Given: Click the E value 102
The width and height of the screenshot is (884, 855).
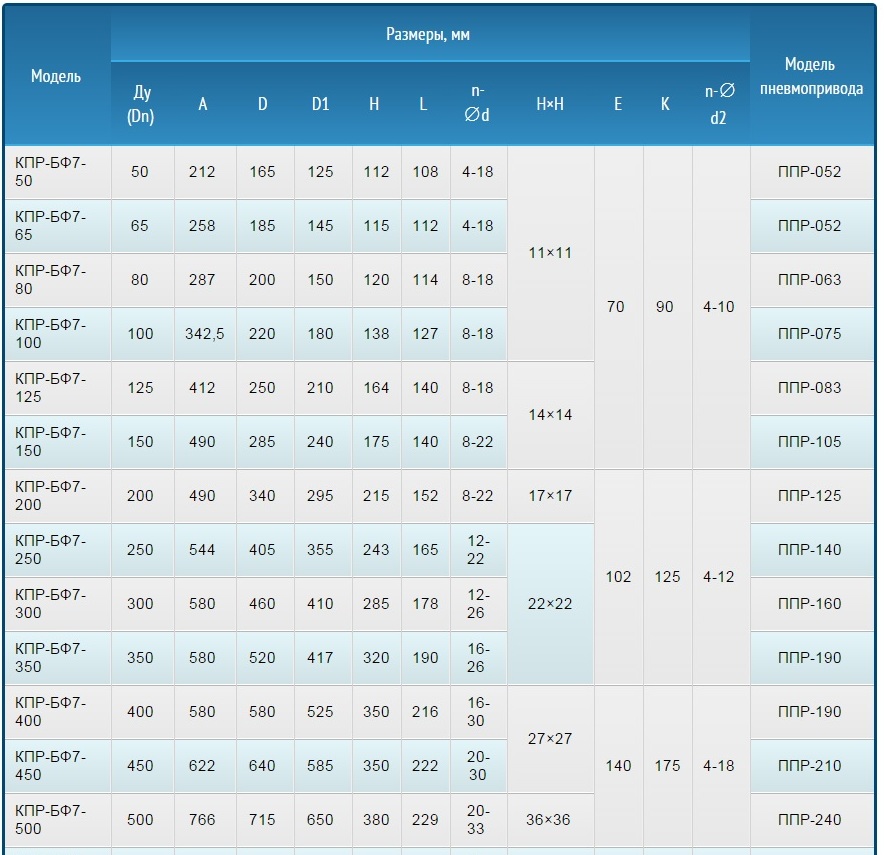Looking at the screenshot, I should tap(618, 577).
